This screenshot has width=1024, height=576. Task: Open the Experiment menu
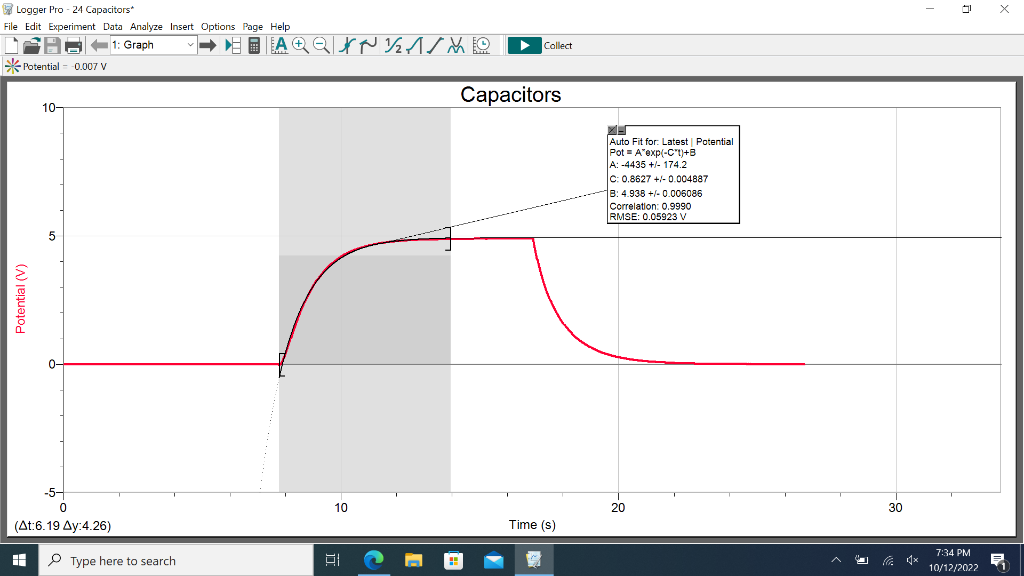(x=72, y=27)
